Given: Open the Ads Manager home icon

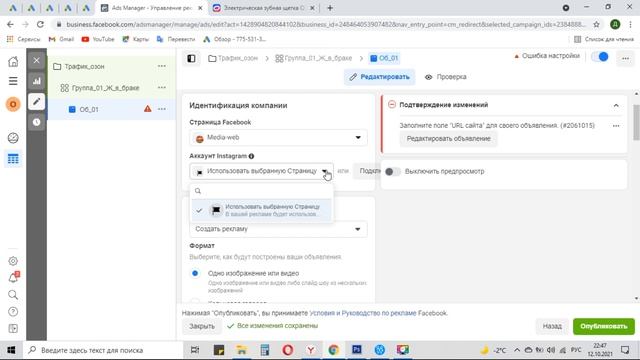Looking at the screenshot, I should pos(13,62).
